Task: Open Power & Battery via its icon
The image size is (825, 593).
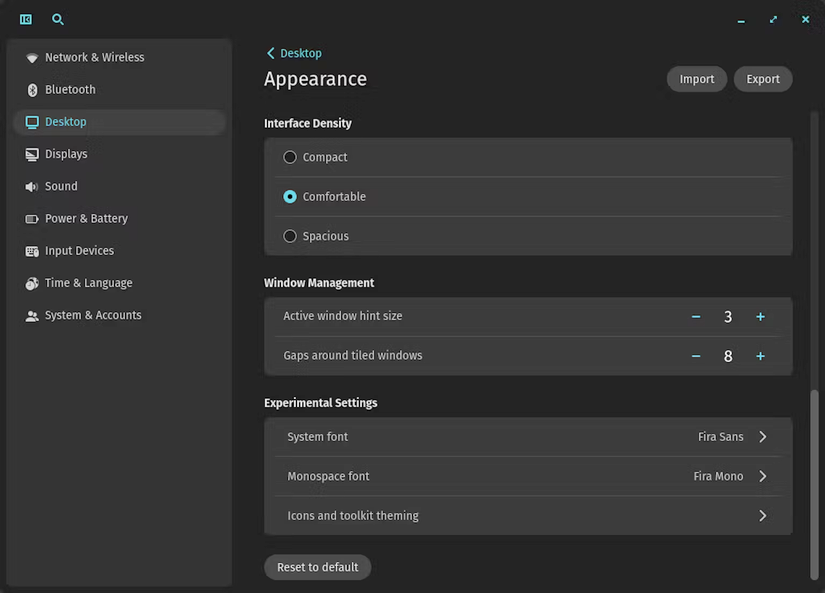Action: 31,218
